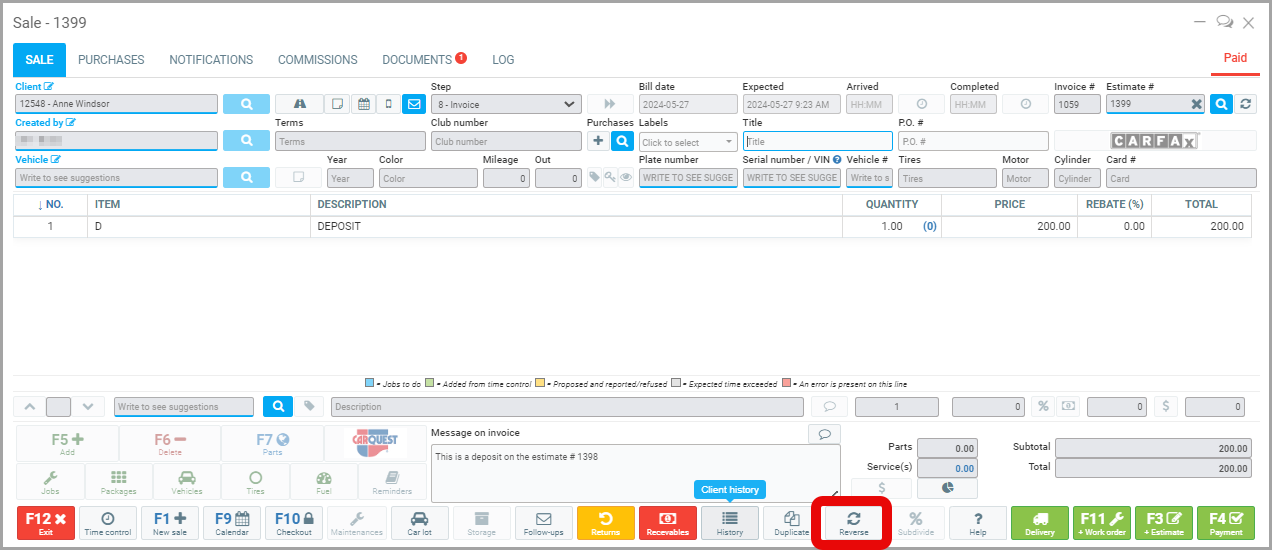Sort the item list by NO. column
This screenshot has width=1272, height=550.
click(50, 204)
